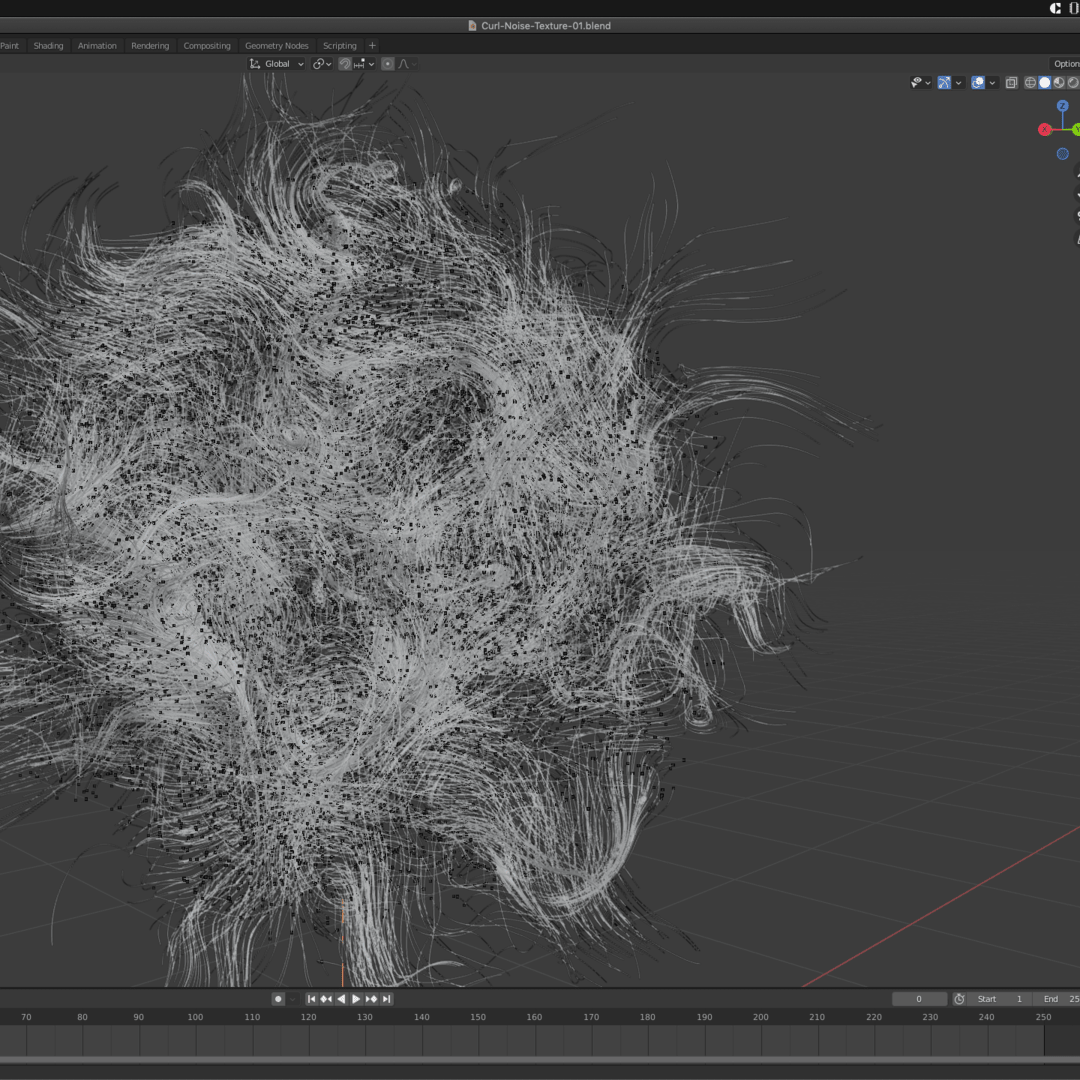The image size is (1080, 1080).
Task: Expand the pivot point dropdown
Action: click(321, 64)
